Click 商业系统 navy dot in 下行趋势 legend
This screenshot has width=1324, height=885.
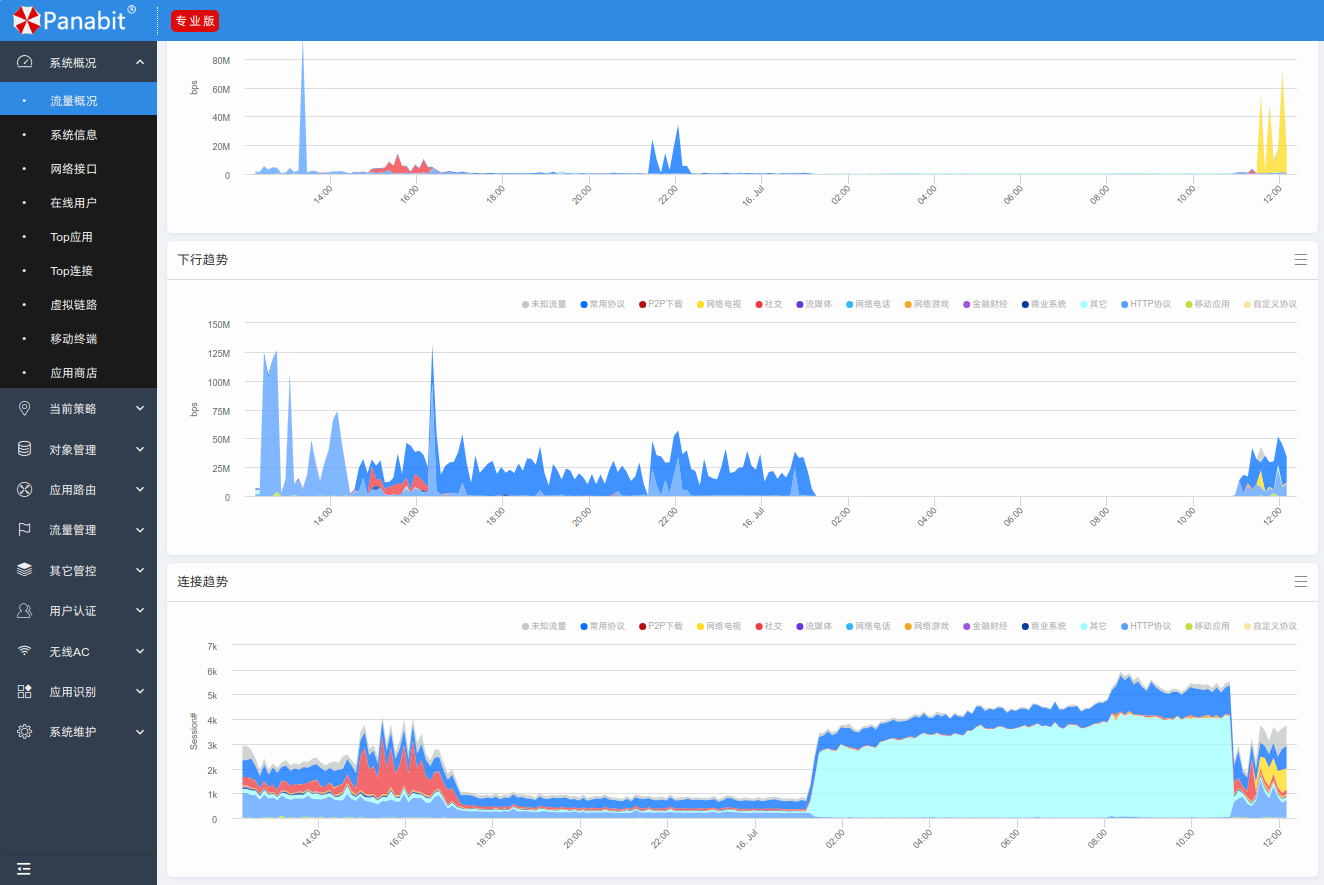[1025, 304]
